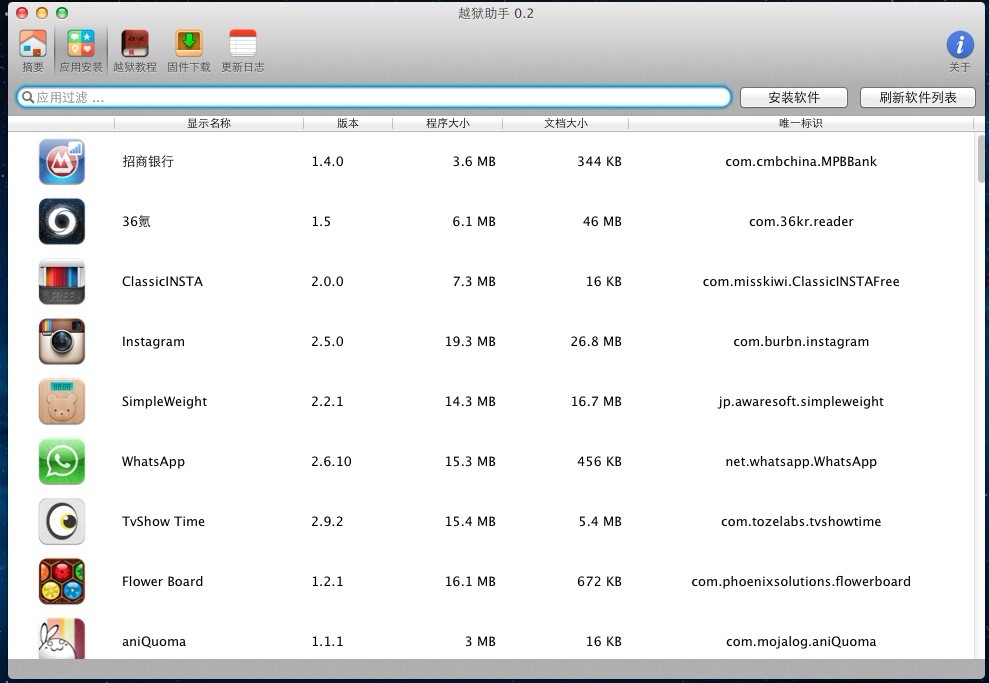Click document size 672 KB
Image resolution: width=989 pixels, height=683 pixels.
click(x=599, y=581)
